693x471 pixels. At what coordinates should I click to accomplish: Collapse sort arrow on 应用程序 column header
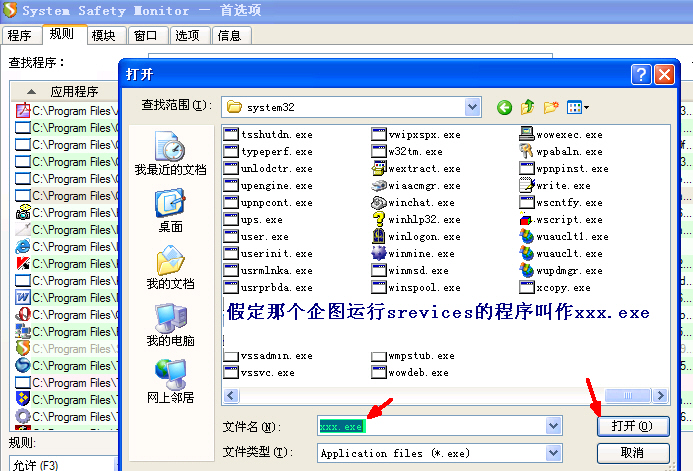31,91
